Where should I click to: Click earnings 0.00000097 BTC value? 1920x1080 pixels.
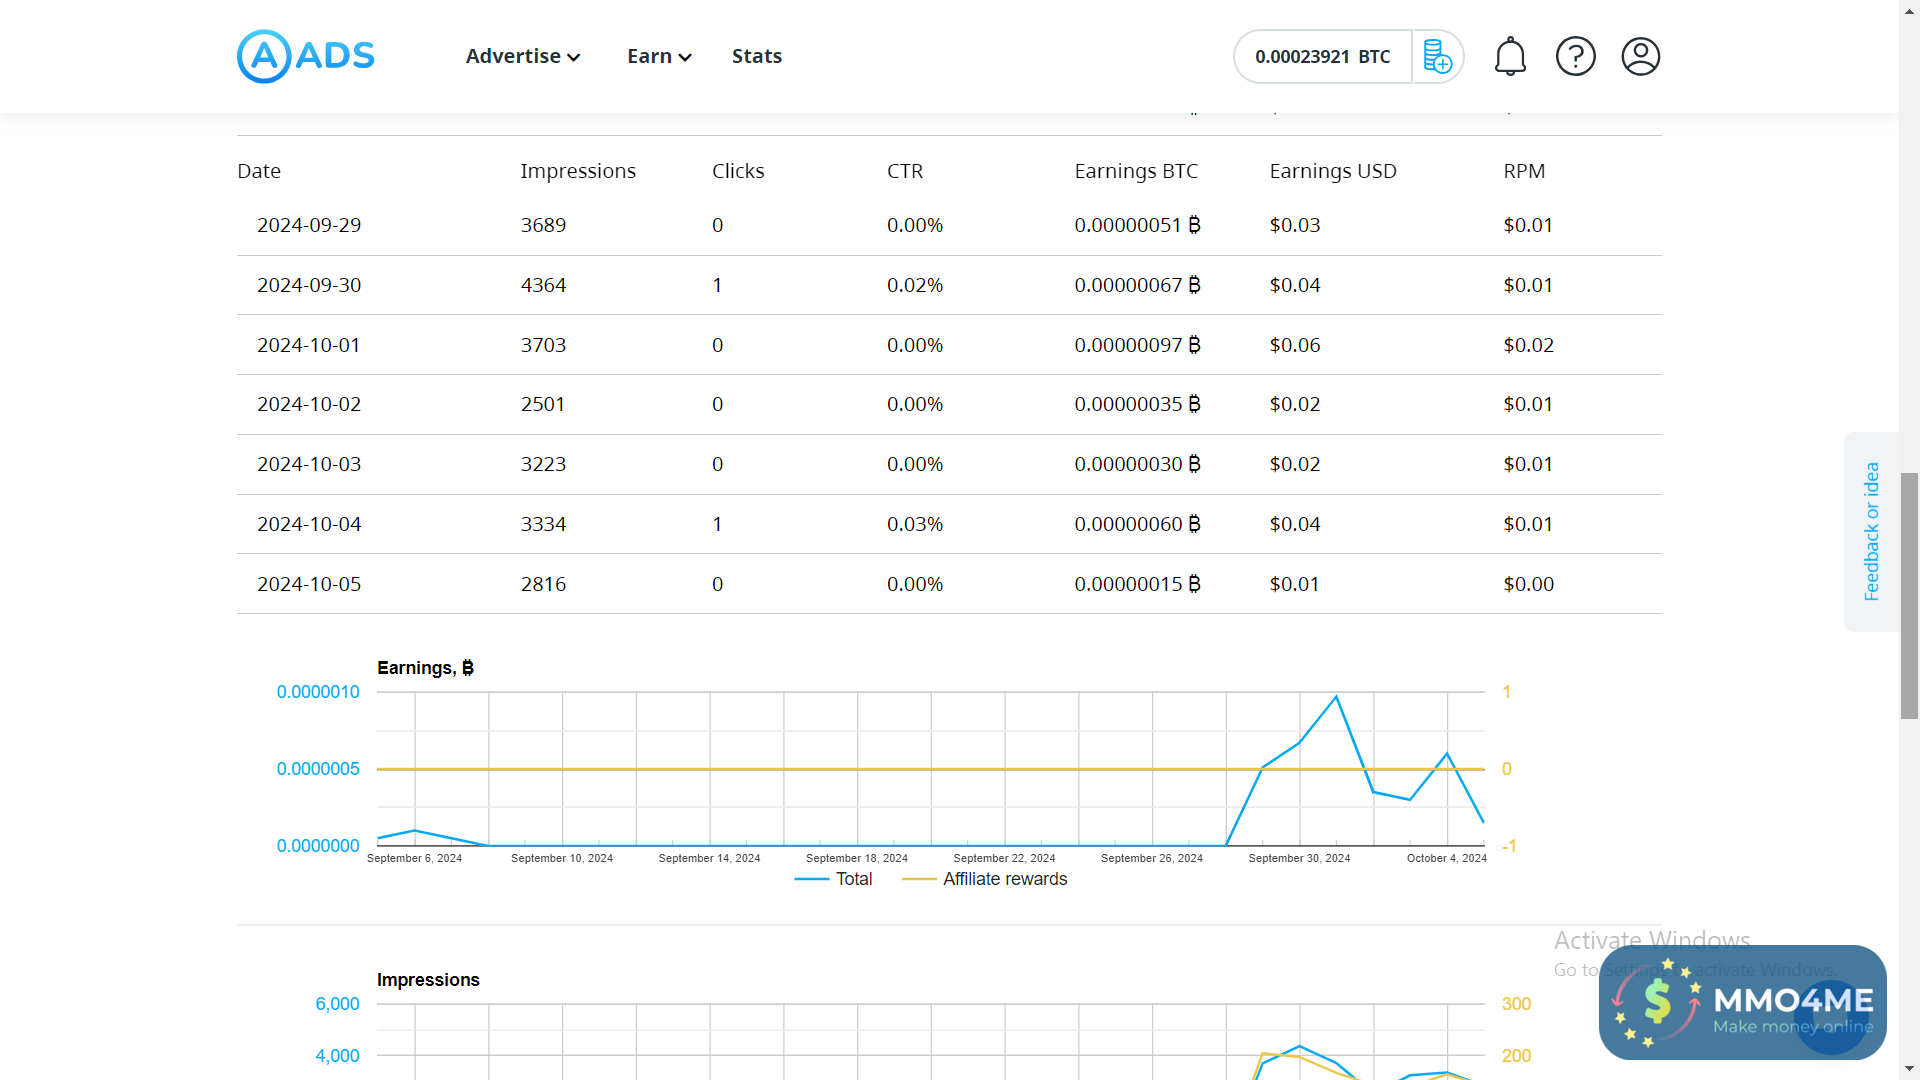[x=1137, y=345]
